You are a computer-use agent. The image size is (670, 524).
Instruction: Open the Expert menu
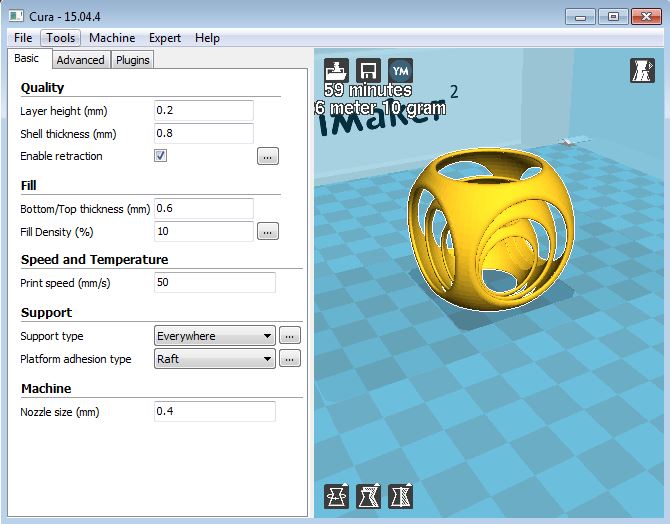[165, 38]
